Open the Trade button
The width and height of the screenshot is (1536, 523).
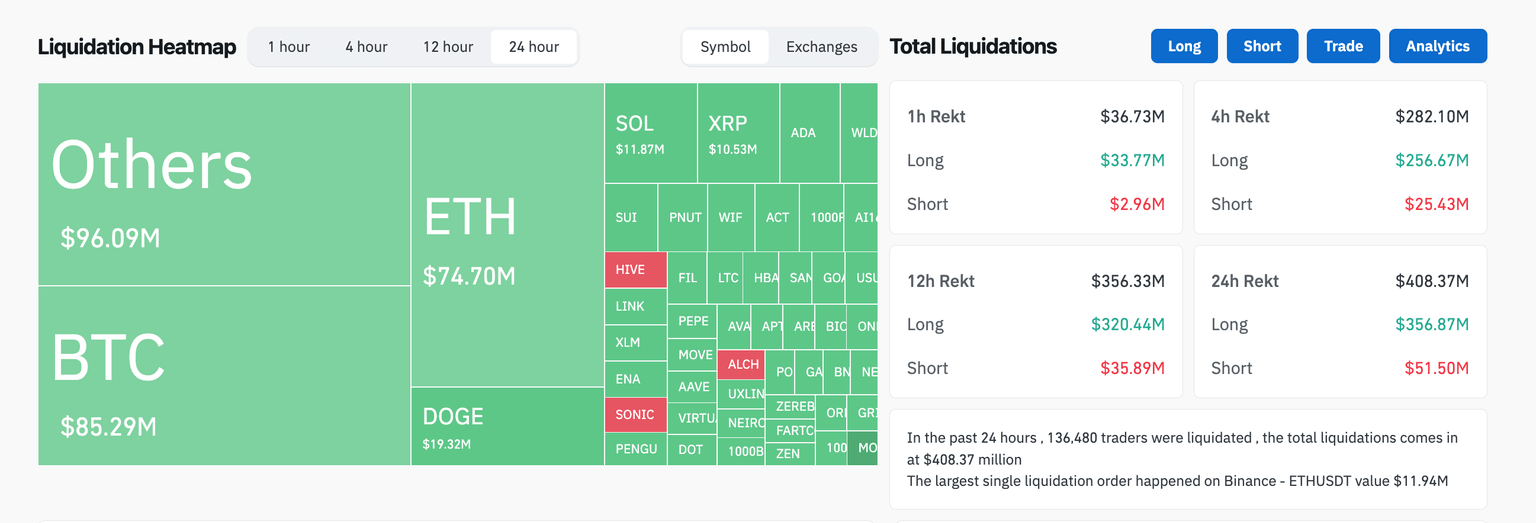click(x=1343, y=46)
